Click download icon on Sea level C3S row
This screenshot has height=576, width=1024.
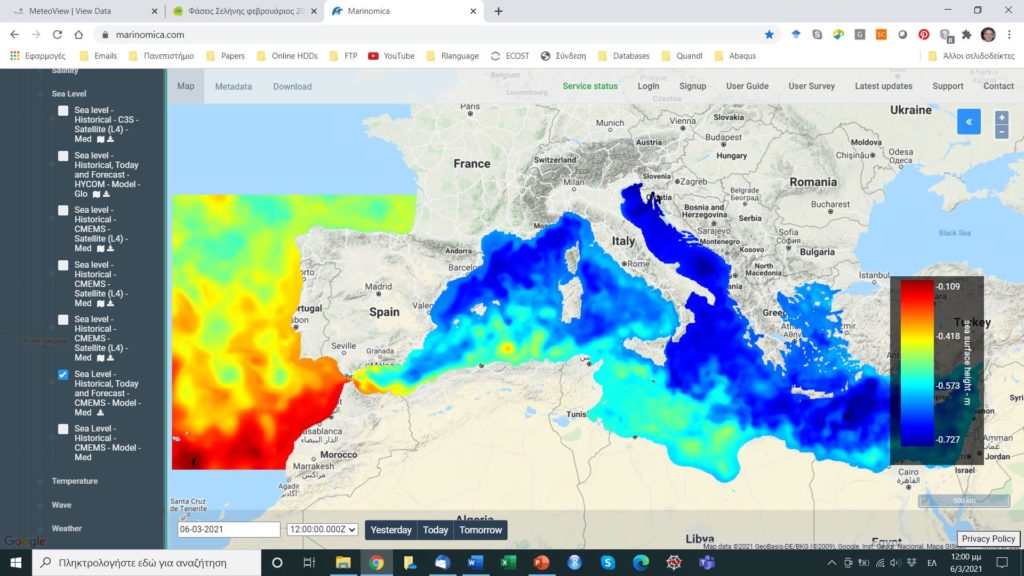pyautogui.click(x=110, y=139)
